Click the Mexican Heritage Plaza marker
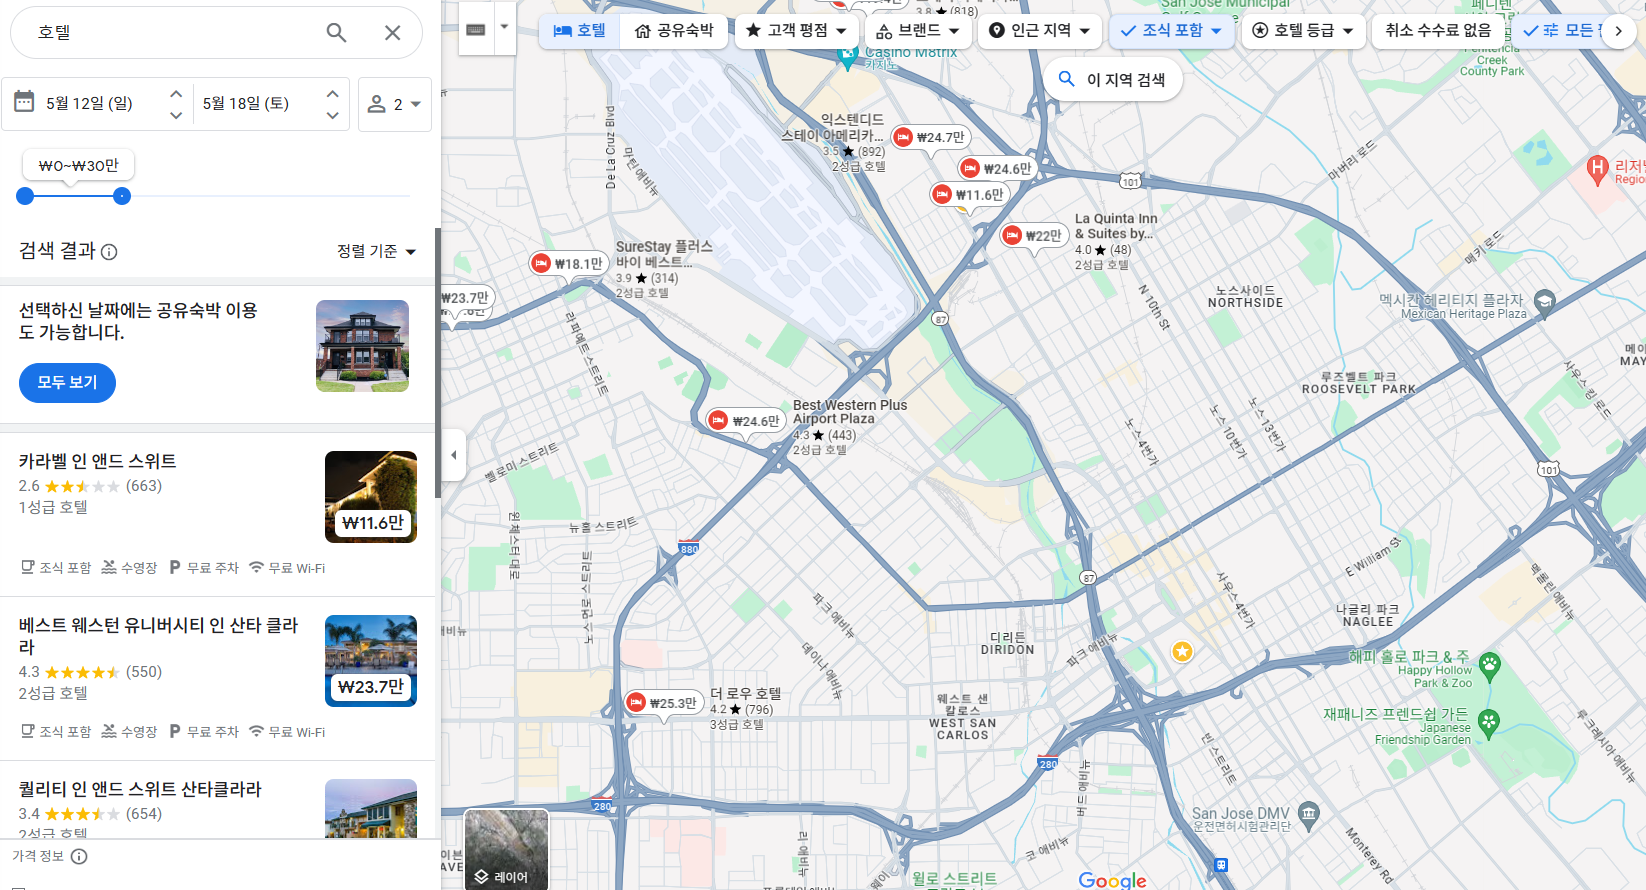The image size is (1646, 890). [x=1544, y=303]
